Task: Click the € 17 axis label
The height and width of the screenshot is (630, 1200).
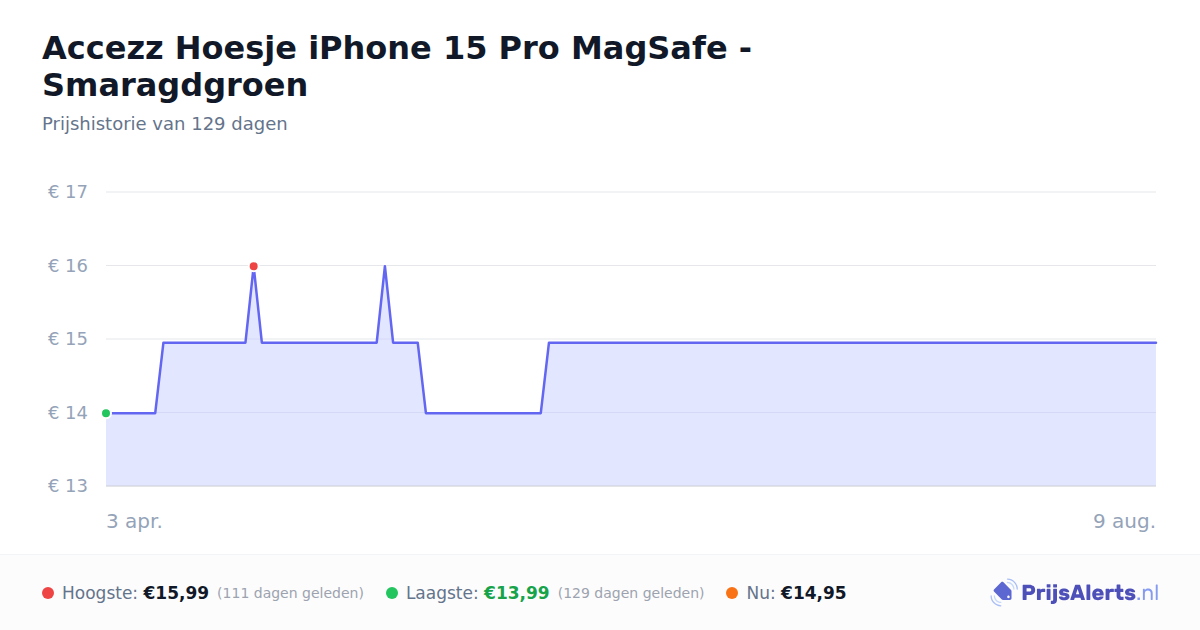Action: (68, 192)
